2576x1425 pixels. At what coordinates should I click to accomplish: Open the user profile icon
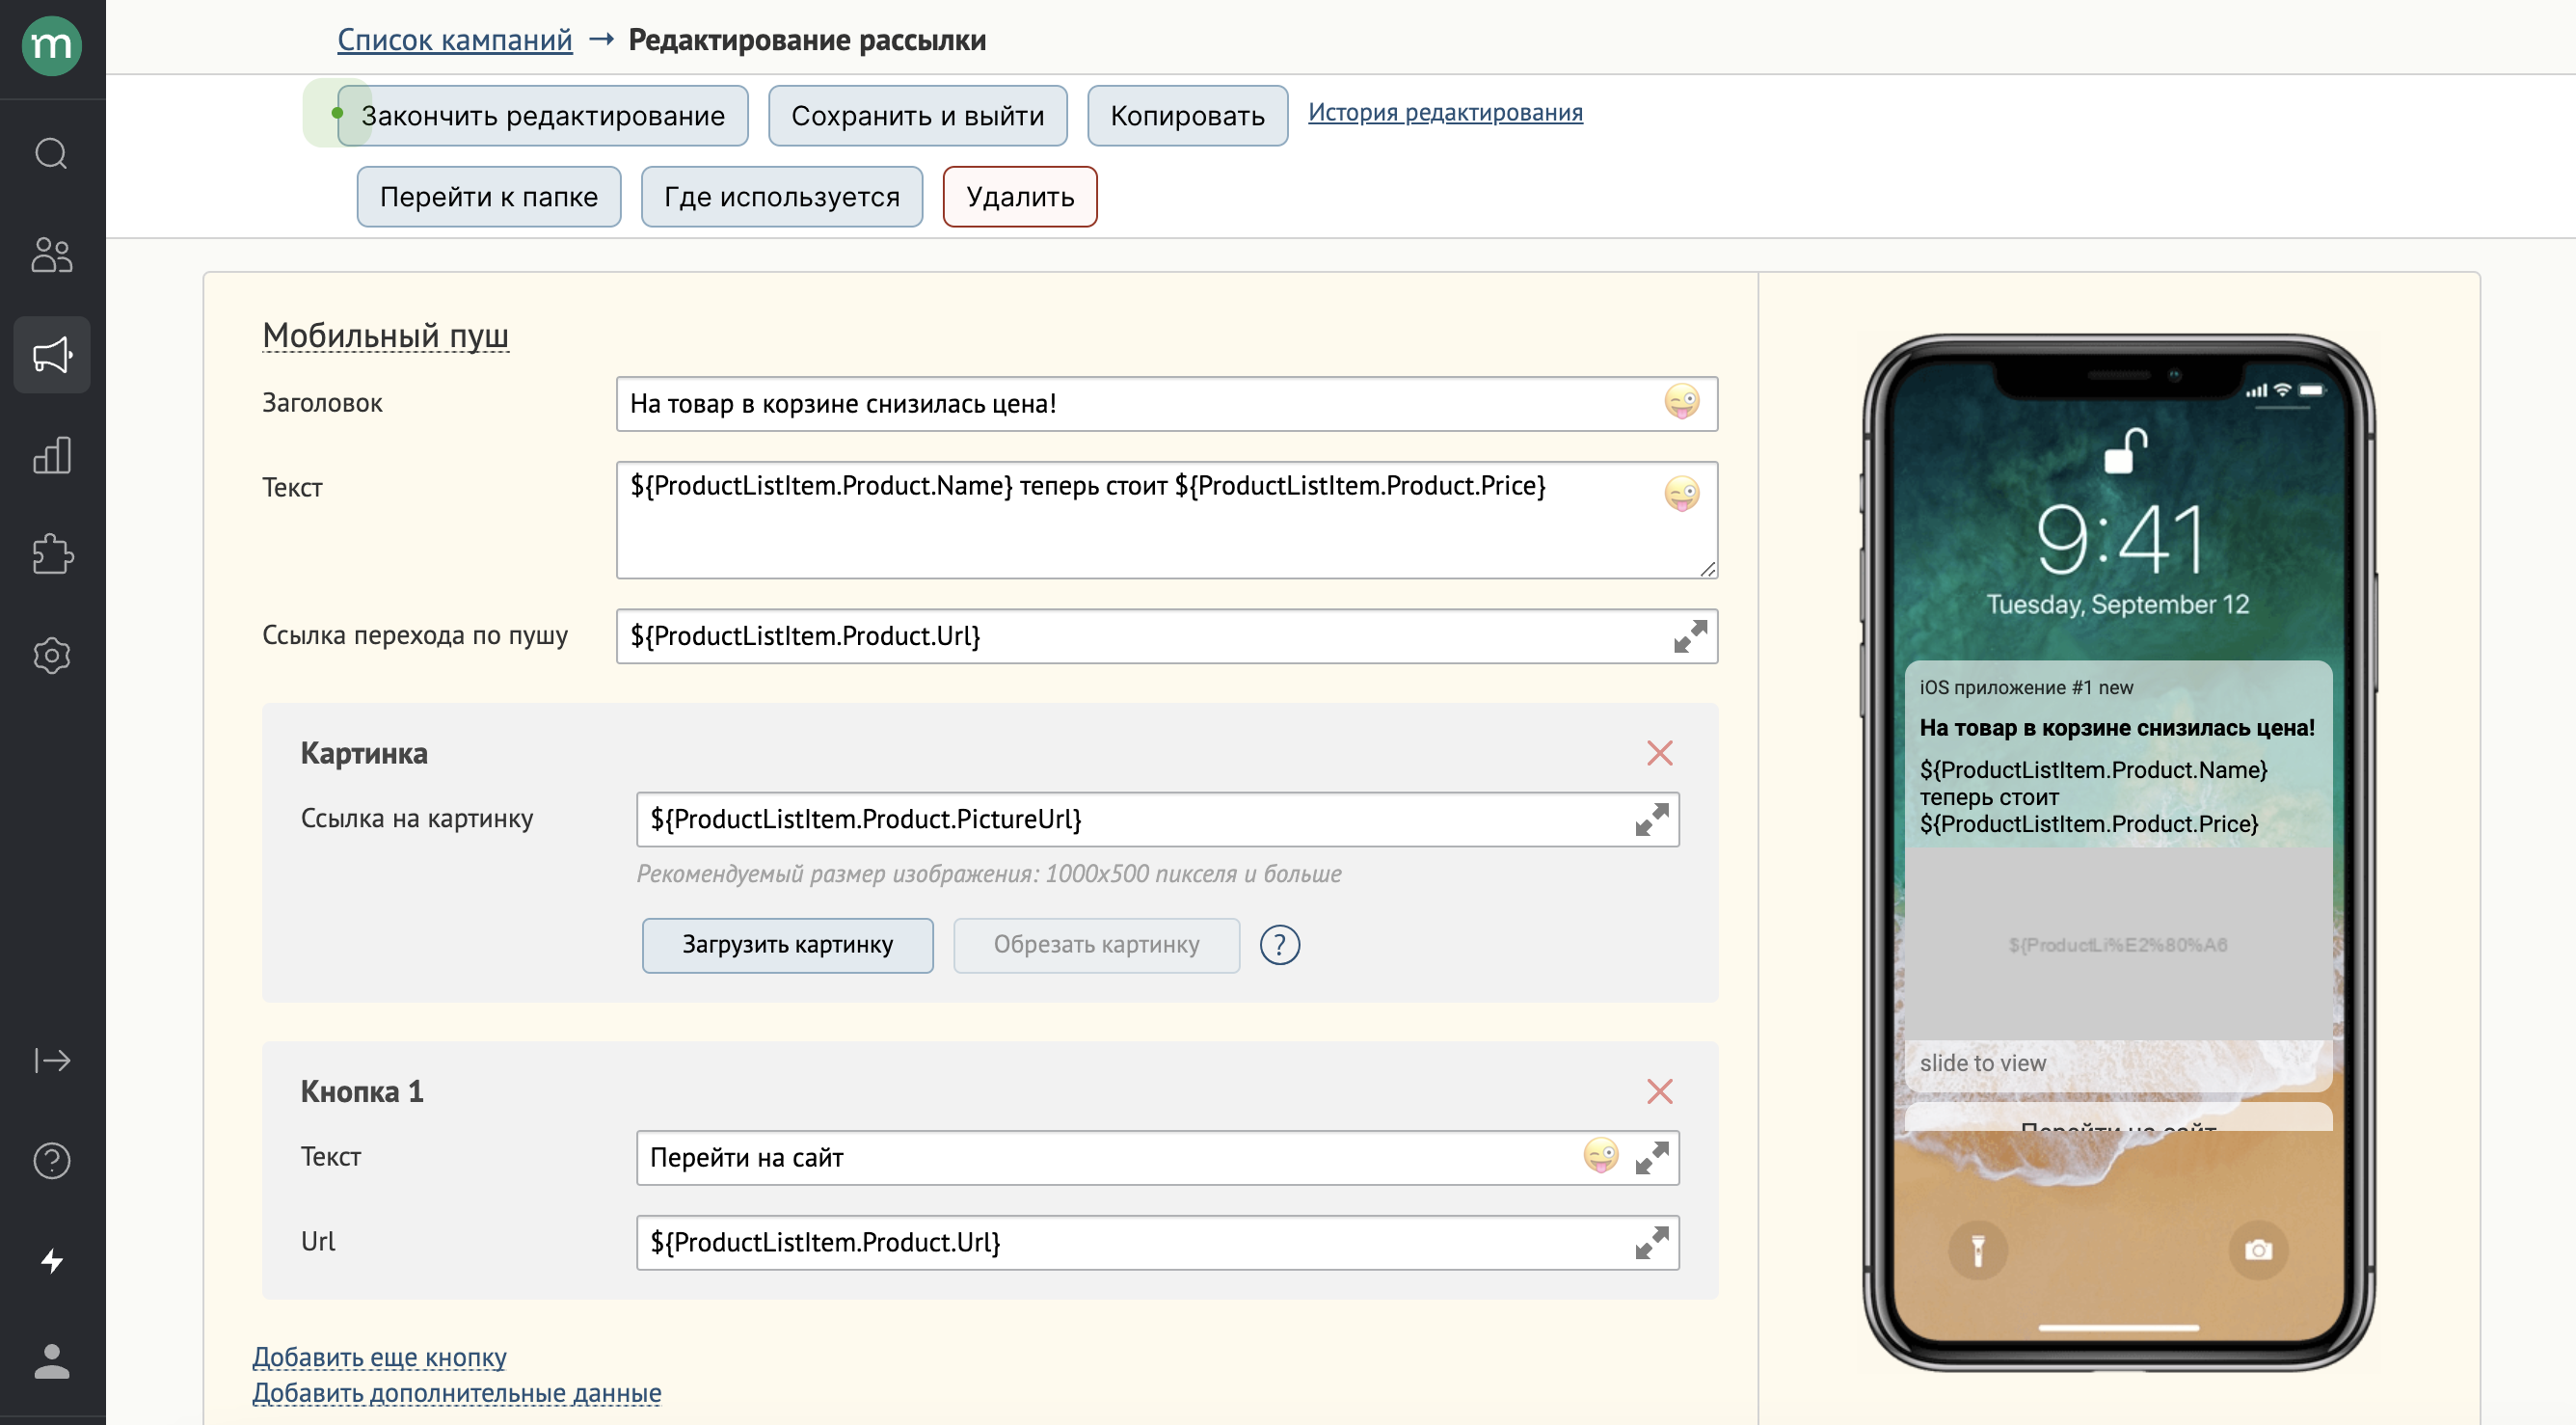click(52, 1361)
